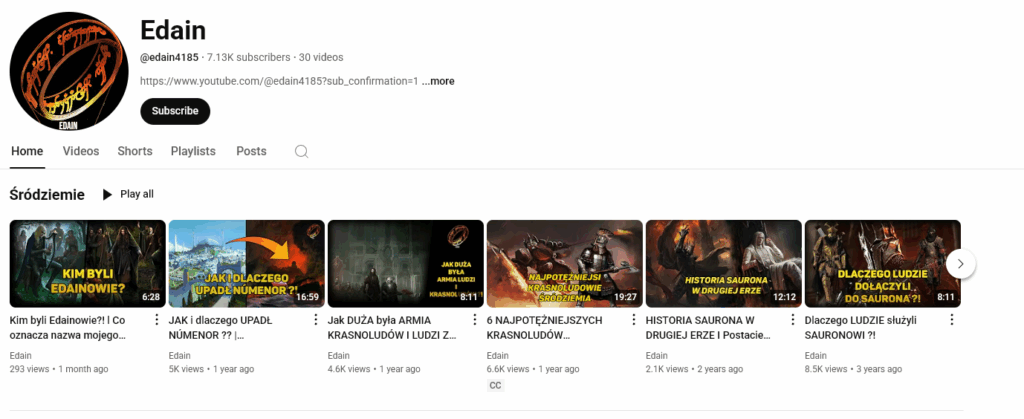Click Edain channel name under the 8.5K views video

click(816, 356)
